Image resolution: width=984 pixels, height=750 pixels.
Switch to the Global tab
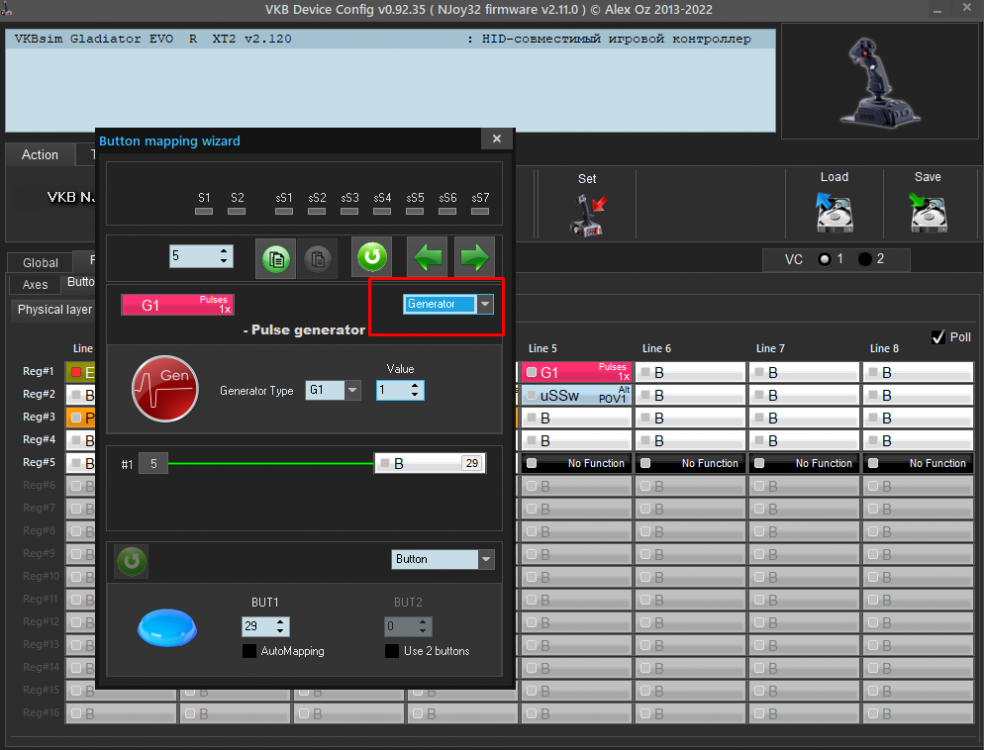coord(40,262)
